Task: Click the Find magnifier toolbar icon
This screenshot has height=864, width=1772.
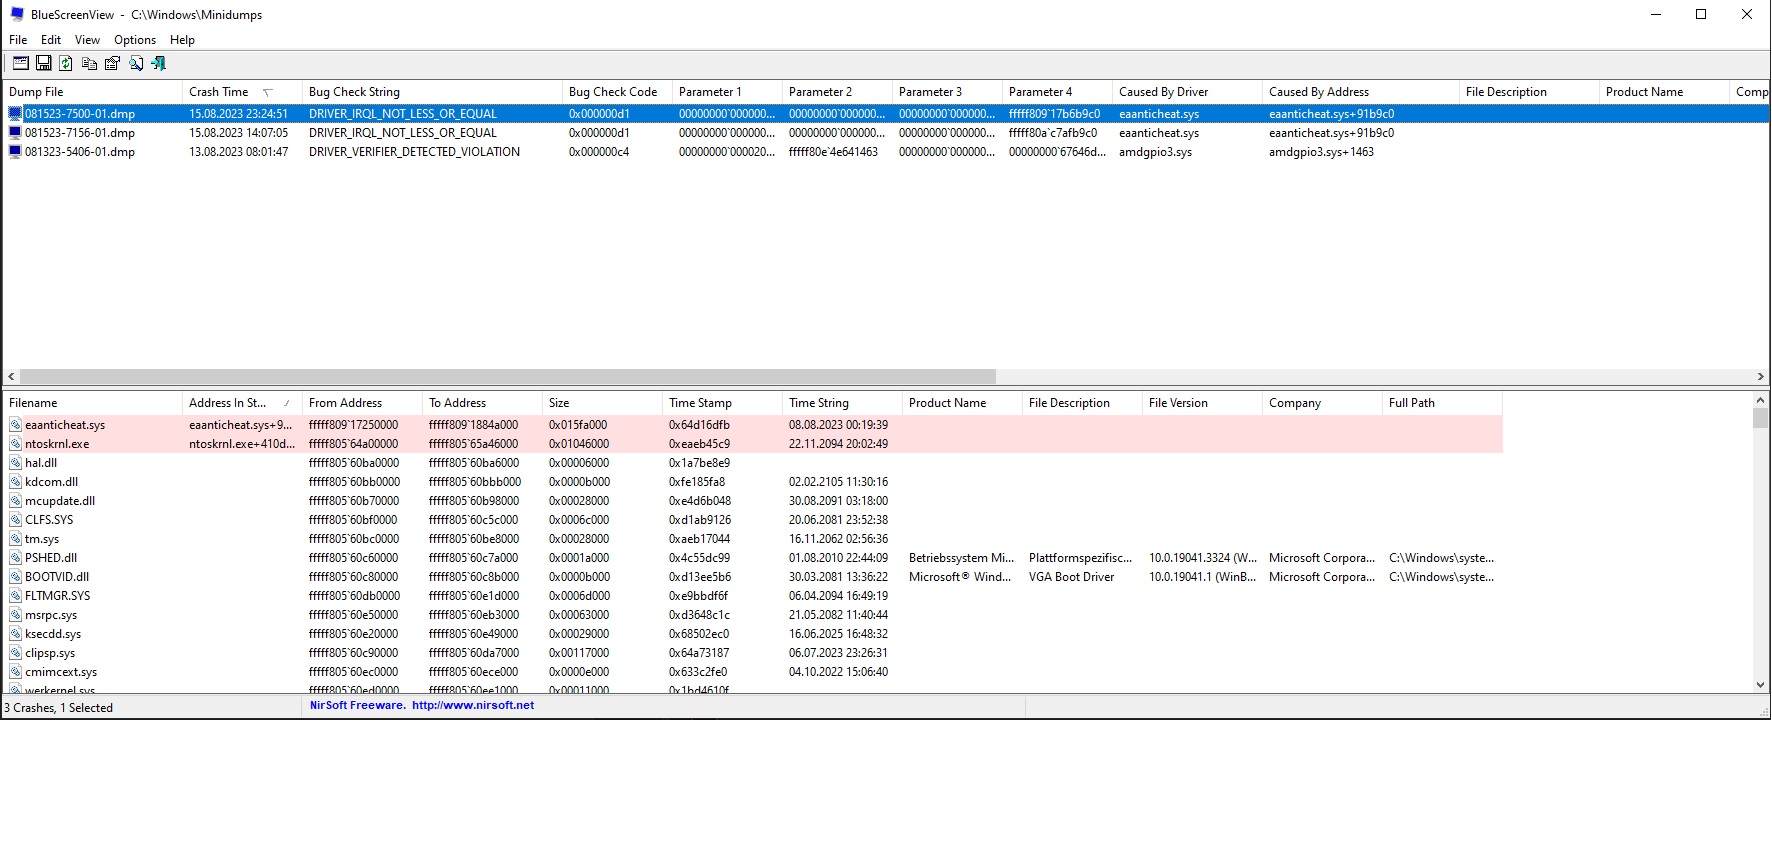Action: coord(136,63)
